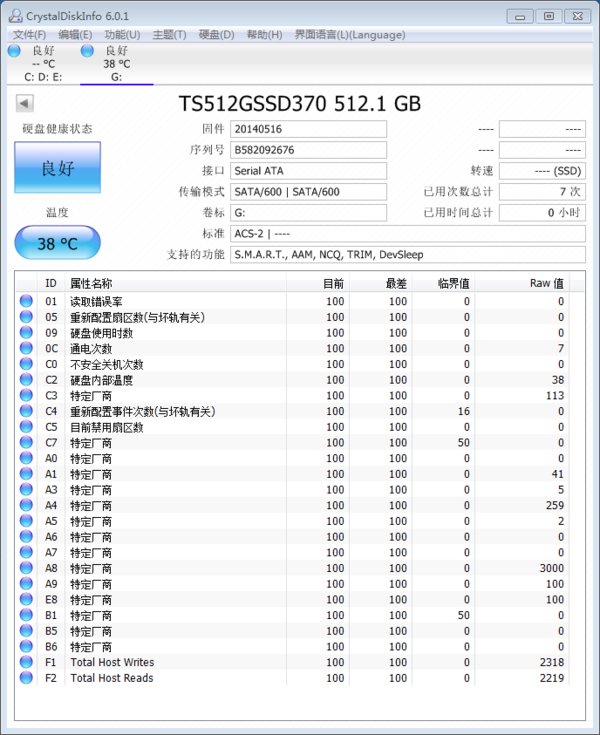Sort by the 最差 column header
The image size is (600, 735).
coord(381,283)
